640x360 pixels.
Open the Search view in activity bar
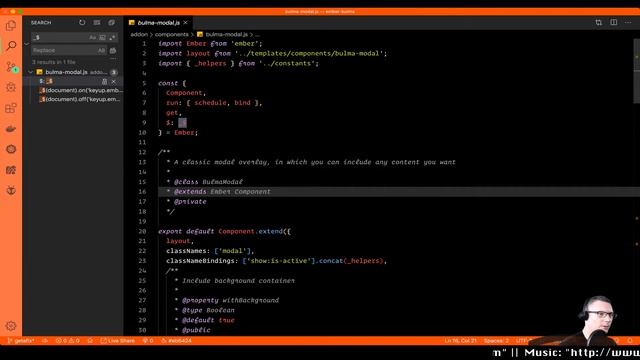click(11, 46)
